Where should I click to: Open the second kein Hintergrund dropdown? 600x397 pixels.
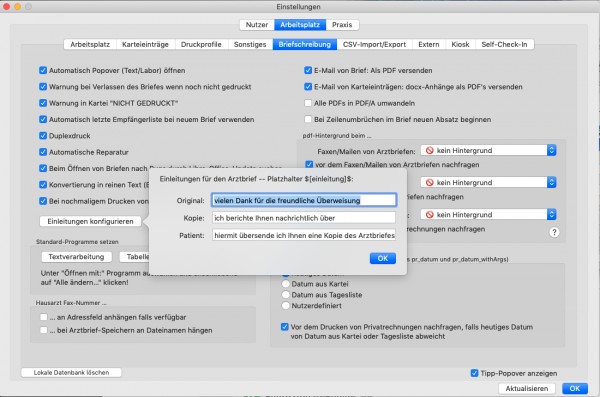click(488, 183)
